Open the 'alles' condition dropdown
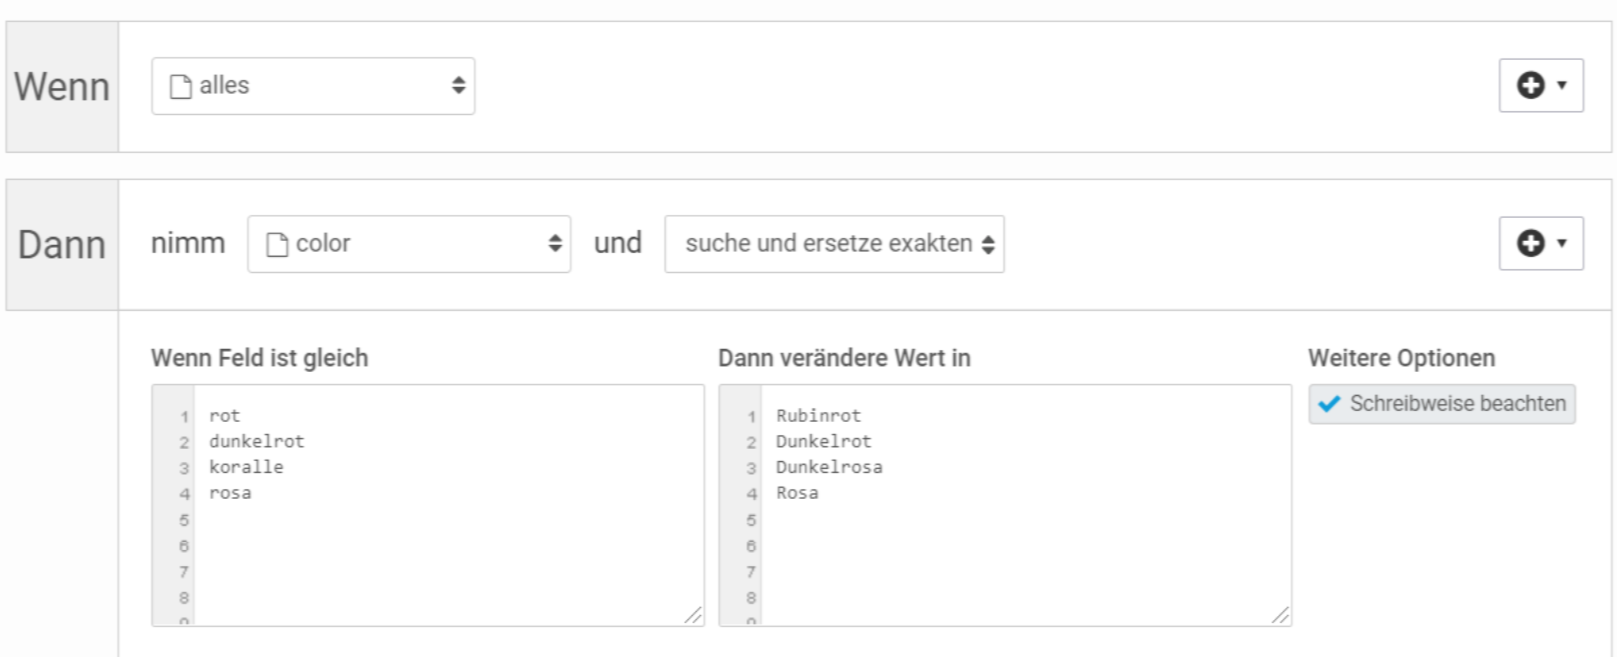The height and width of the screenshot is (657, 1617). point(313,86)
